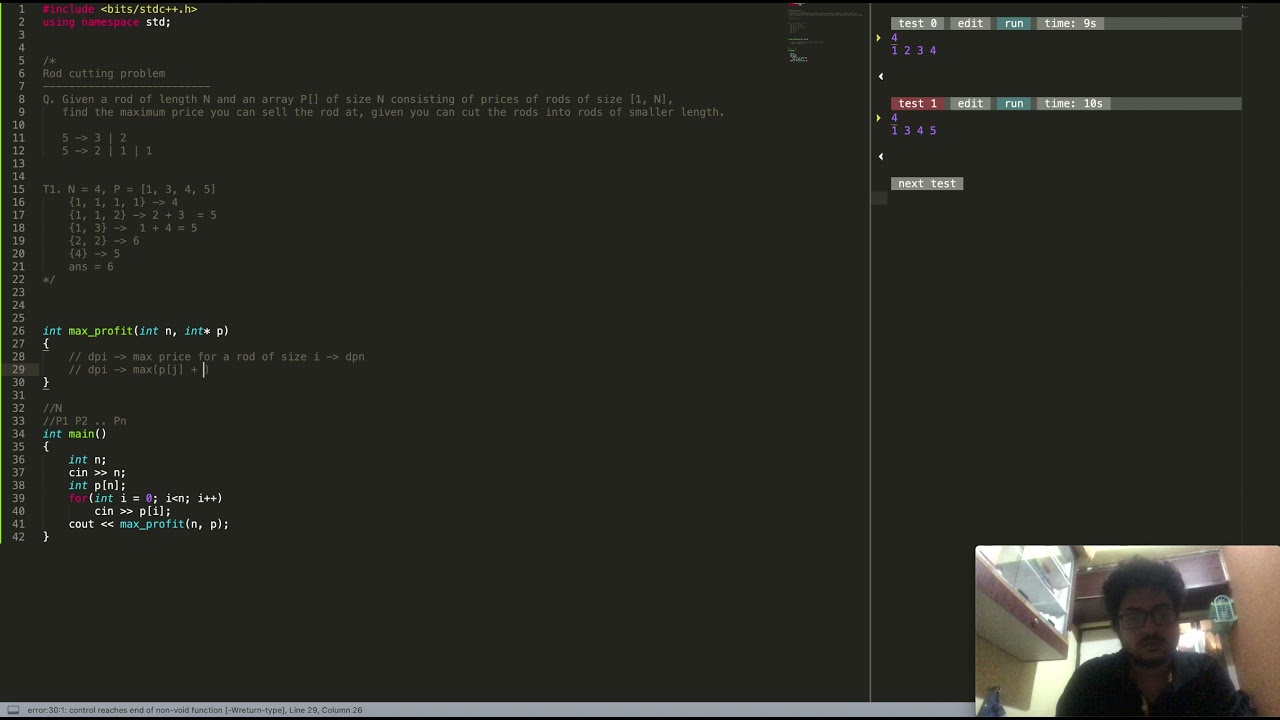Viewport: 1280px width, 720px height.
Task: Click the test 0 label
Action: tap(917, 23)
